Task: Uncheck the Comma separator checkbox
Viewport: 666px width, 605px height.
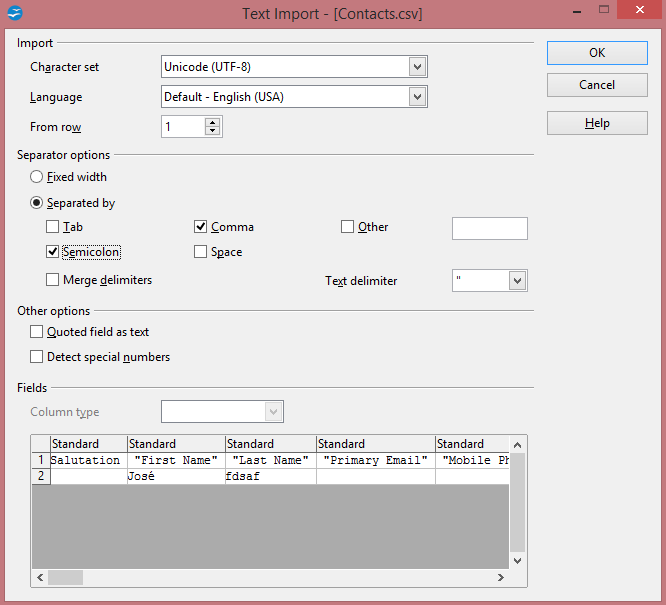Action: click(201, 227)
